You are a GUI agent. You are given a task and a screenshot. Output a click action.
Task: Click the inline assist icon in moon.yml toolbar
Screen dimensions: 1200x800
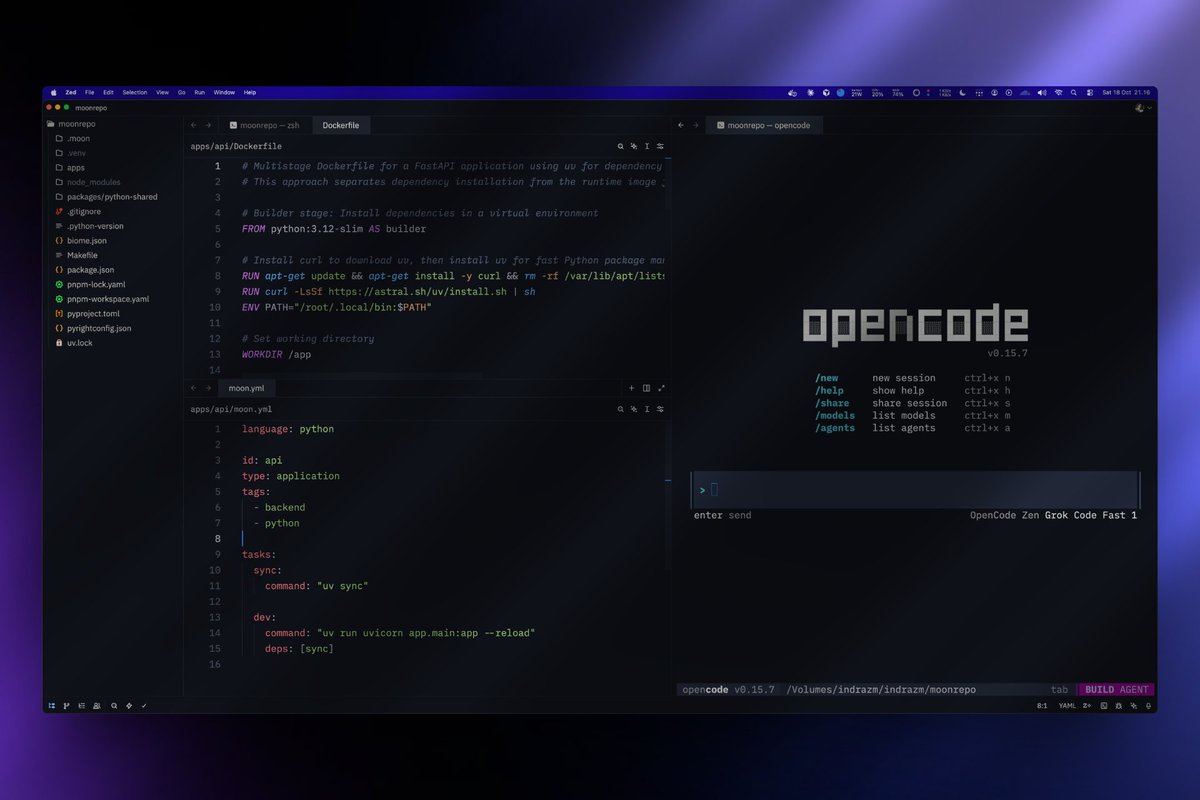coord(634,409)
